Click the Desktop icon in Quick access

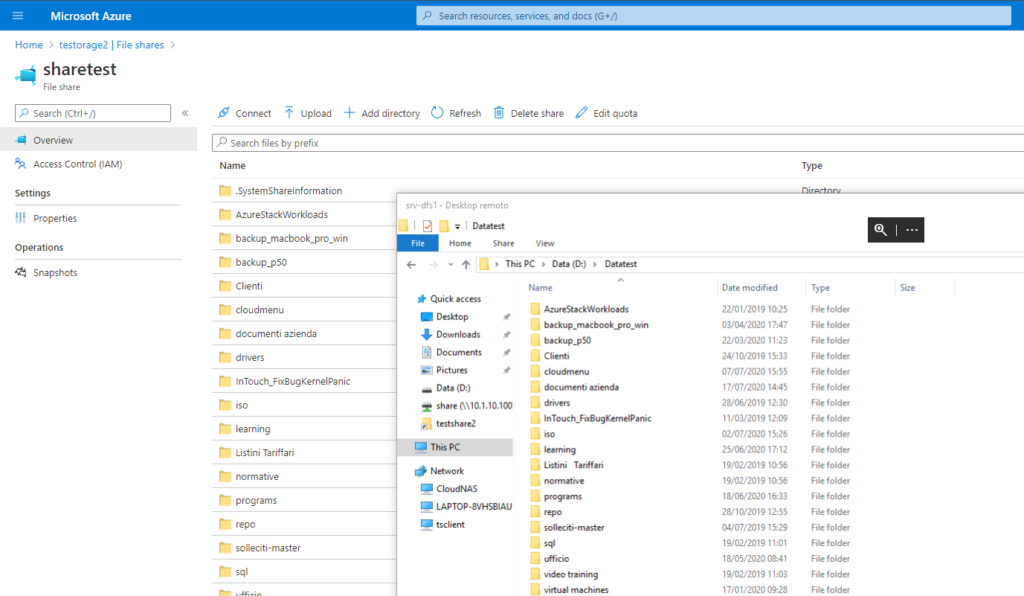[x=426, y=317]
